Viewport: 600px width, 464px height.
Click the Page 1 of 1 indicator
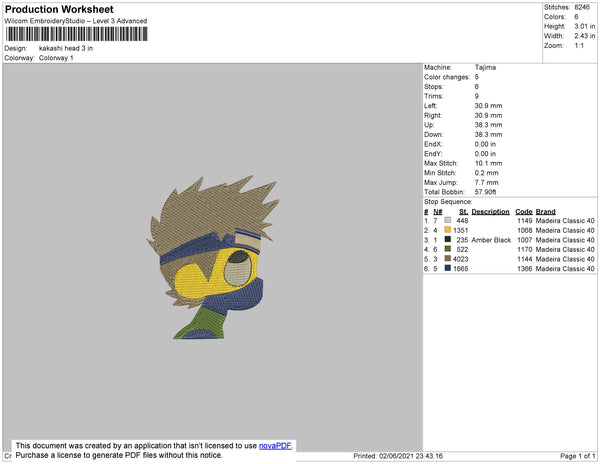(577, 456)
